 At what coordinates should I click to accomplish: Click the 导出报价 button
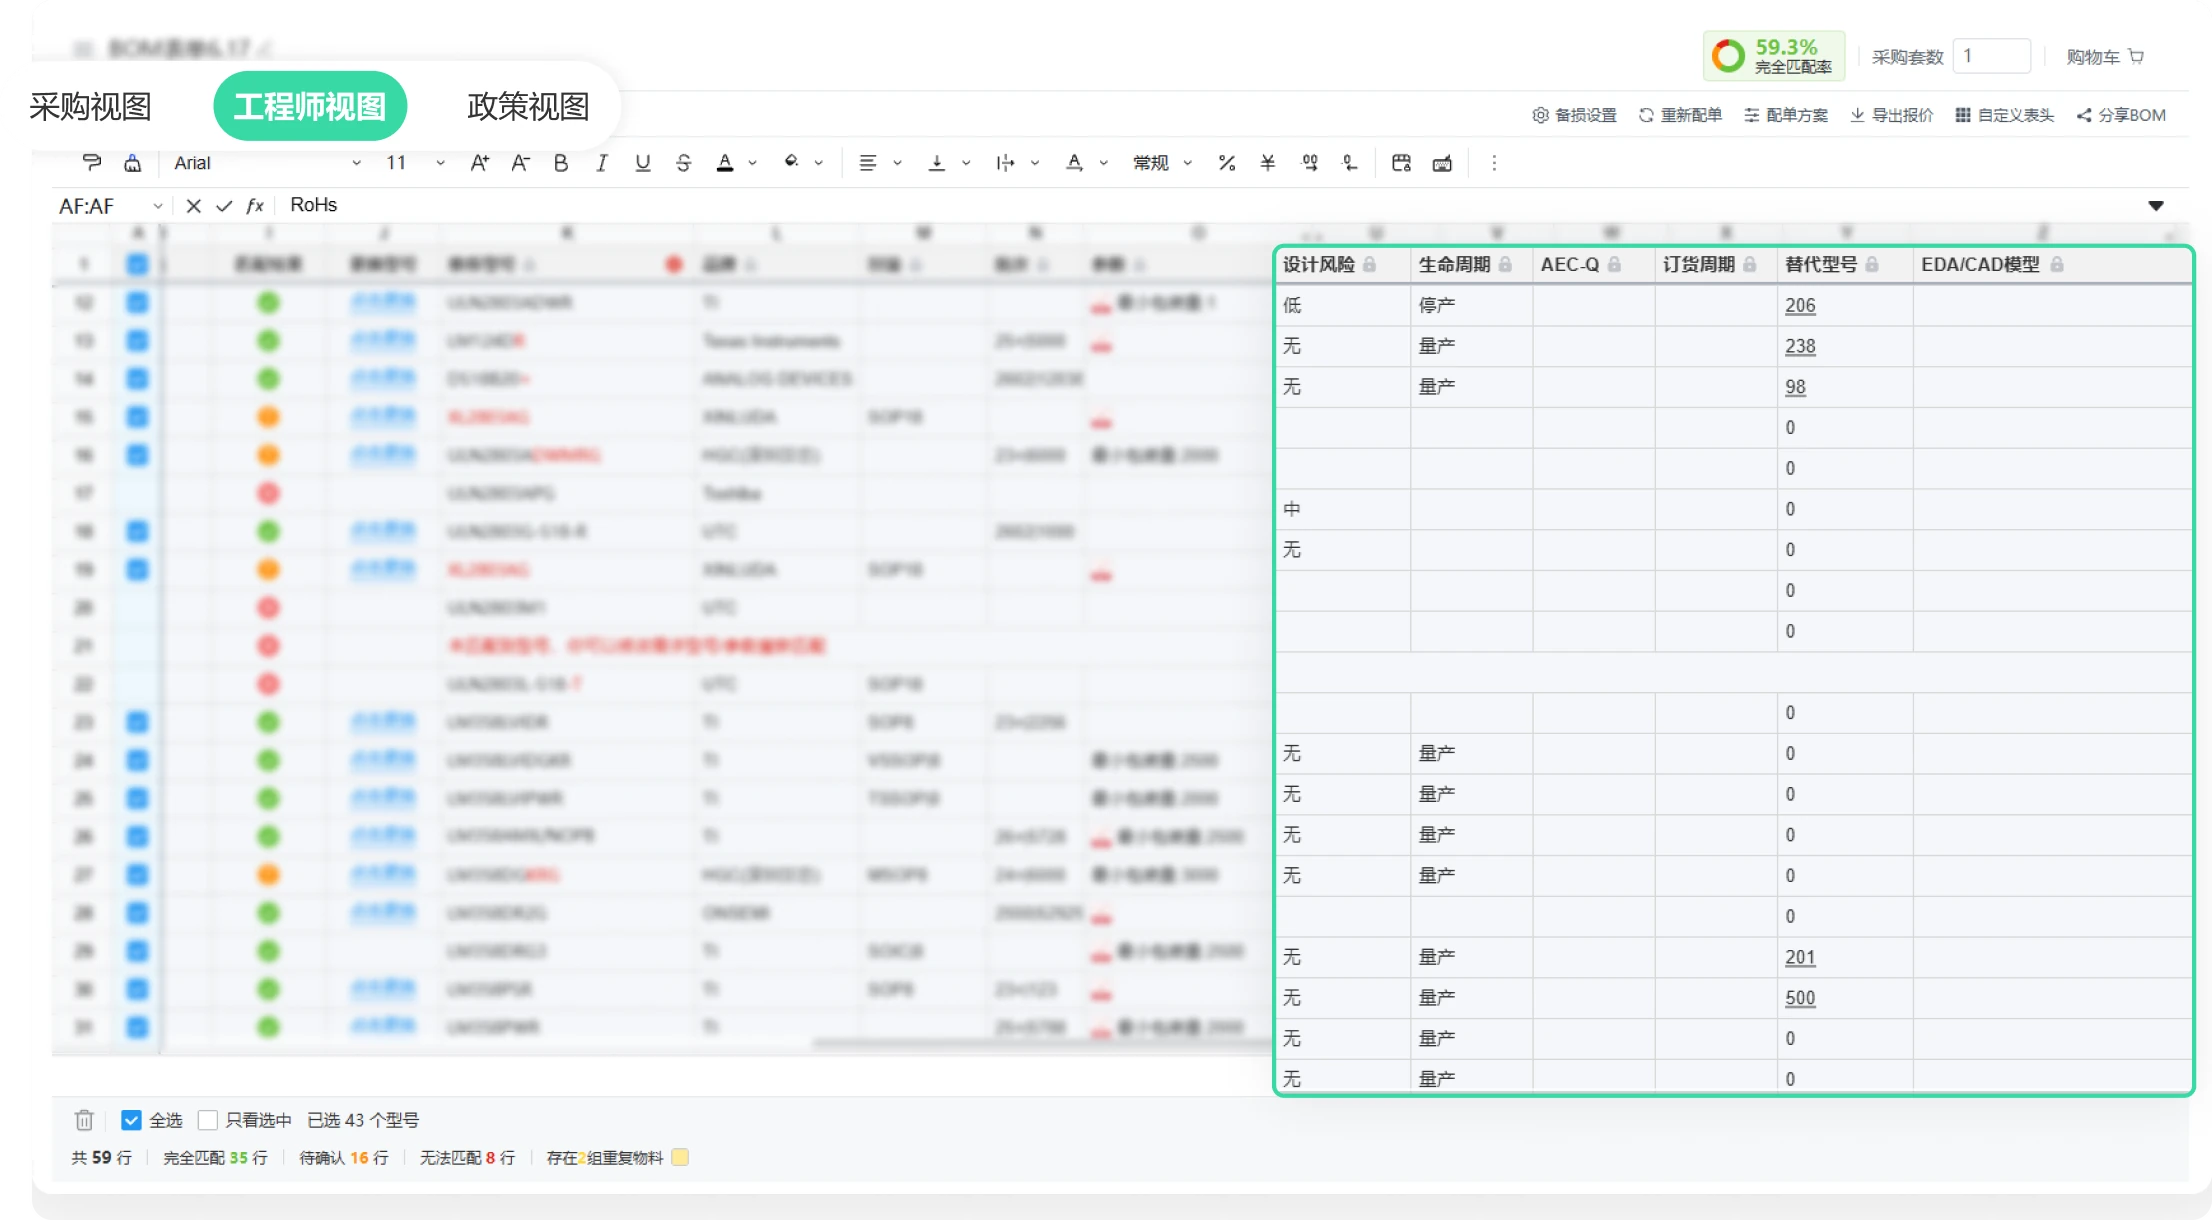tap(1891, 115)
